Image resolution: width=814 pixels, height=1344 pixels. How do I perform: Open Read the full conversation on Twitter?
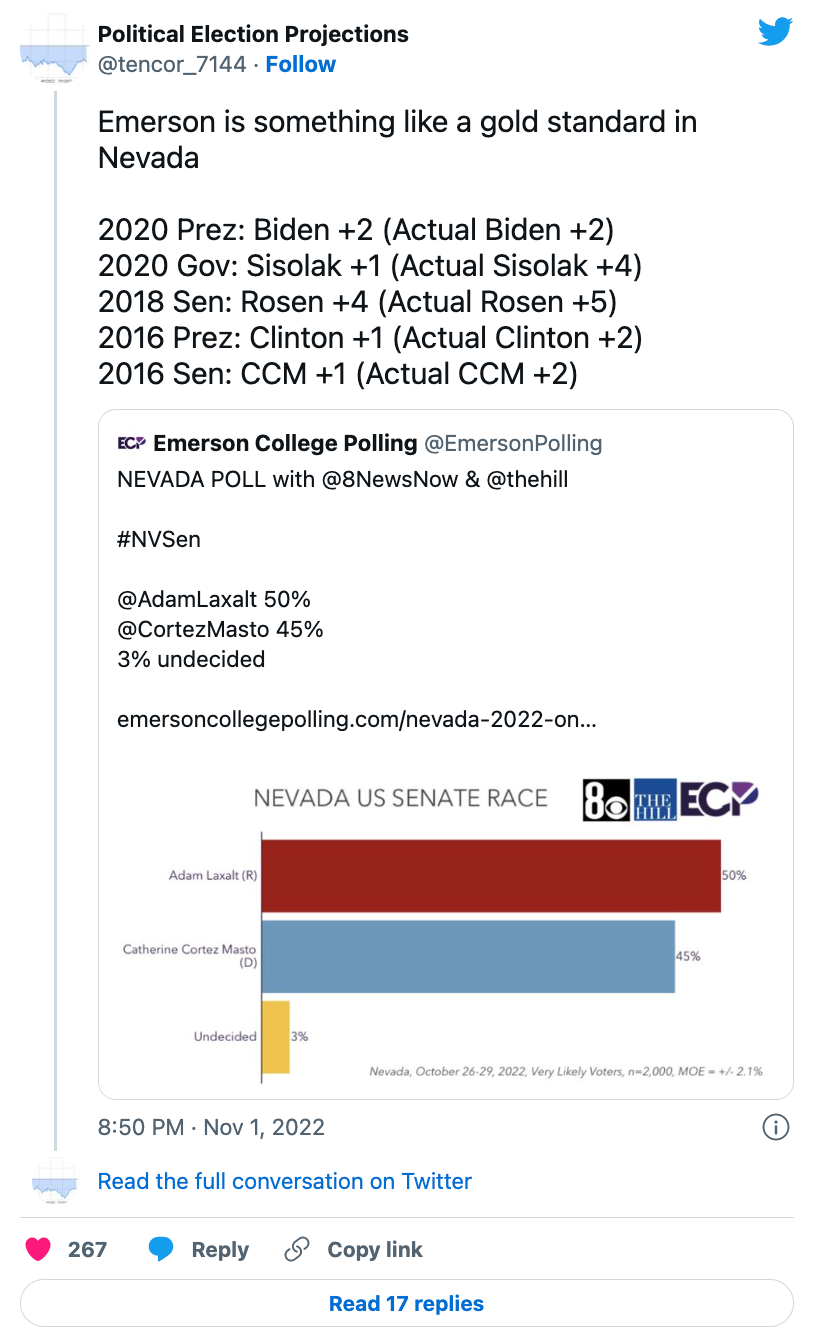tap(284, 1181)
